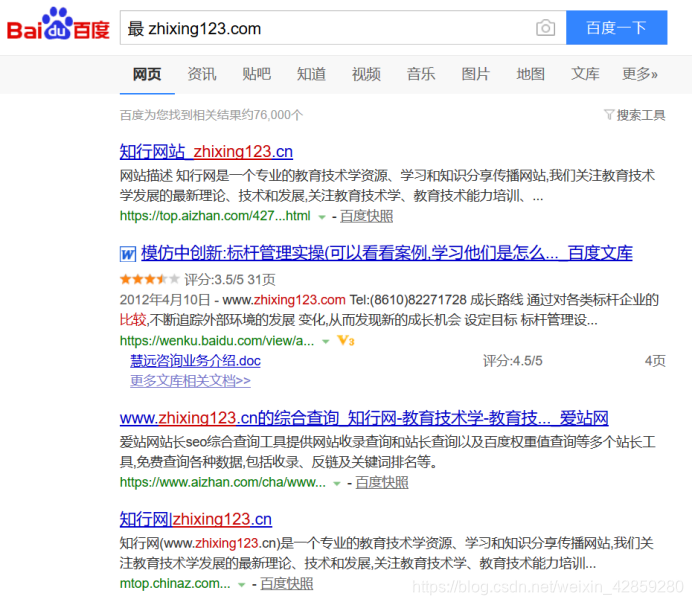Click the star rating in the Wenku result

click(x=150, y=279)
